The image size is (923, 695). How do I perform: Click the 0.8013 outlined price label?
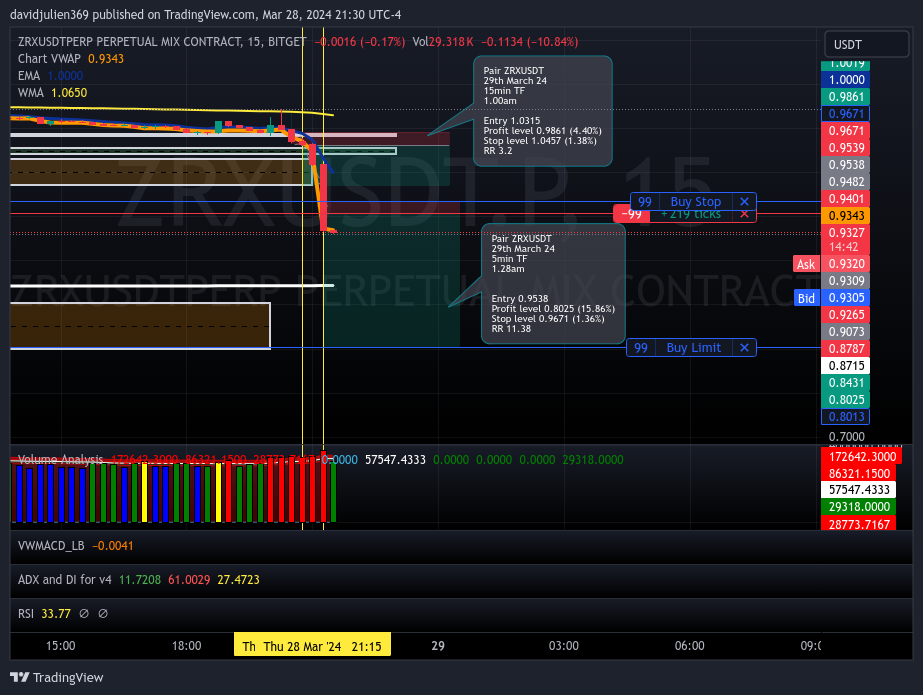(x=846, y=417)
